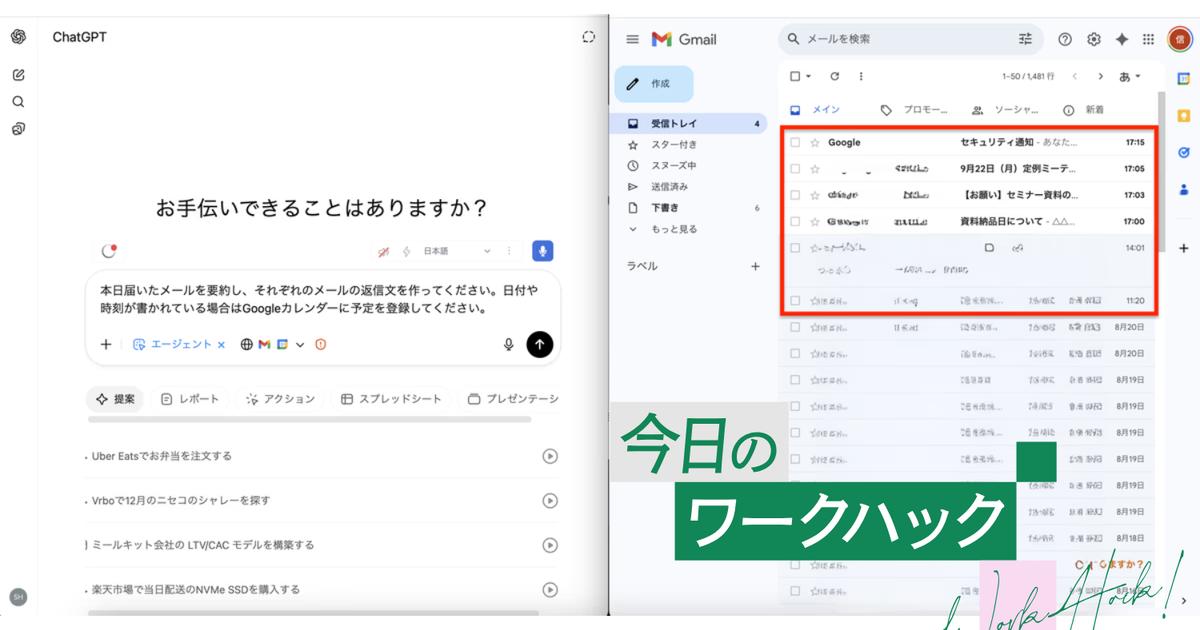Open the Google account avatar in Gmail
Viewport: 1200px width, 630px height.
pos(1181,39)
